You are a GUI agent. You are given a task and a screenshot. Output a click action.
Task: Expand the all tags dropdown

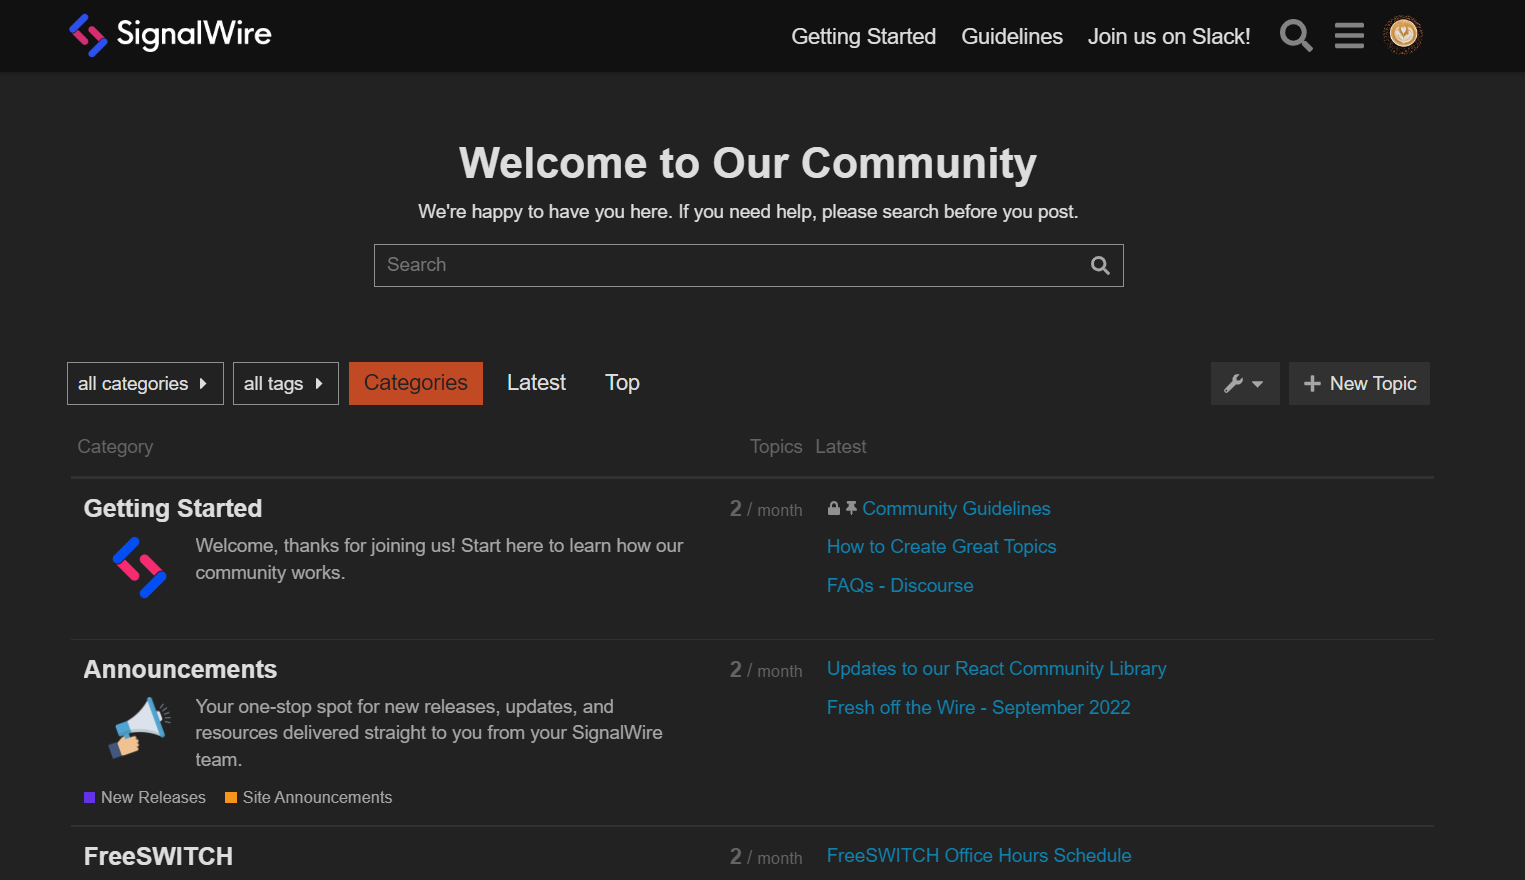(x=286, y=384)
